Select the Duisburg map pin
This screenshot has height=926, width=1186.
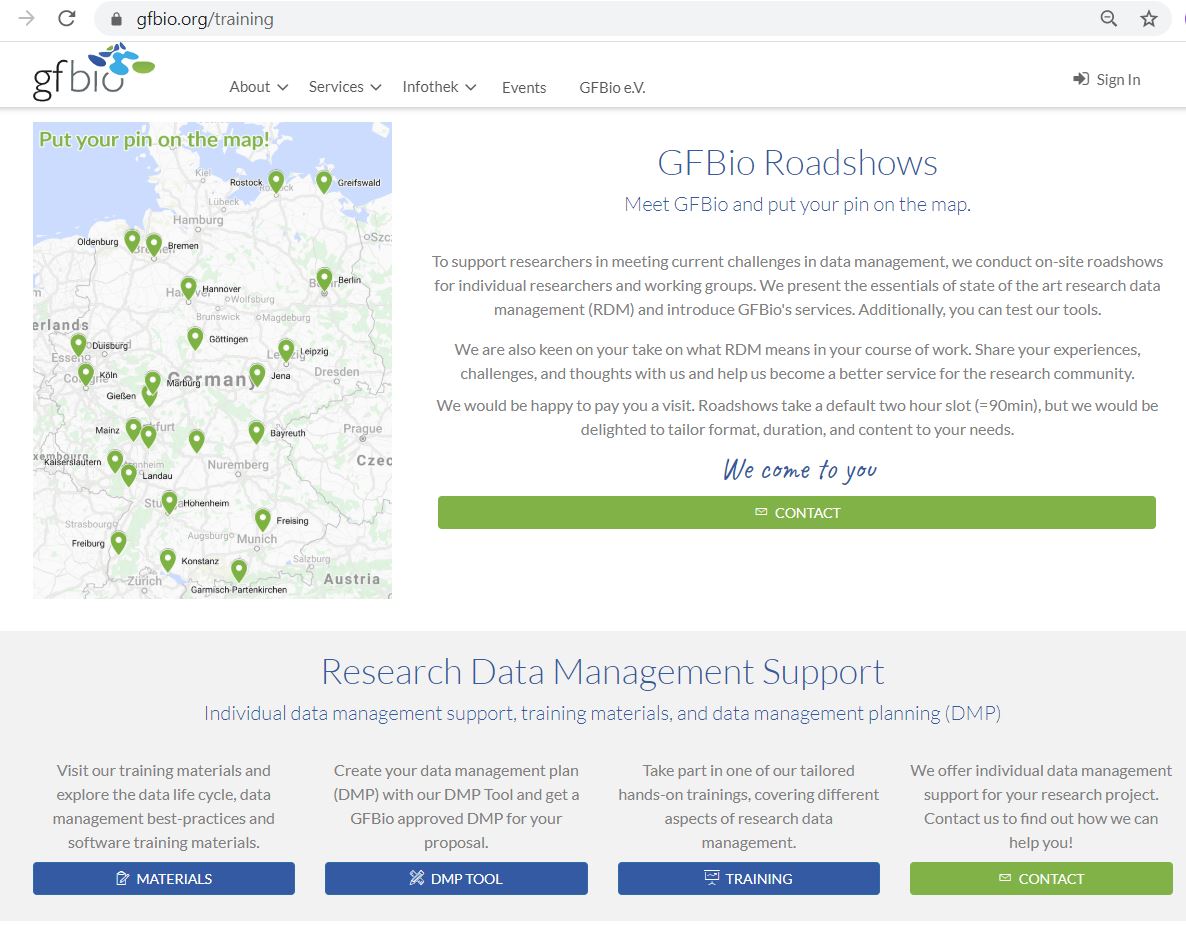[78, 344]
